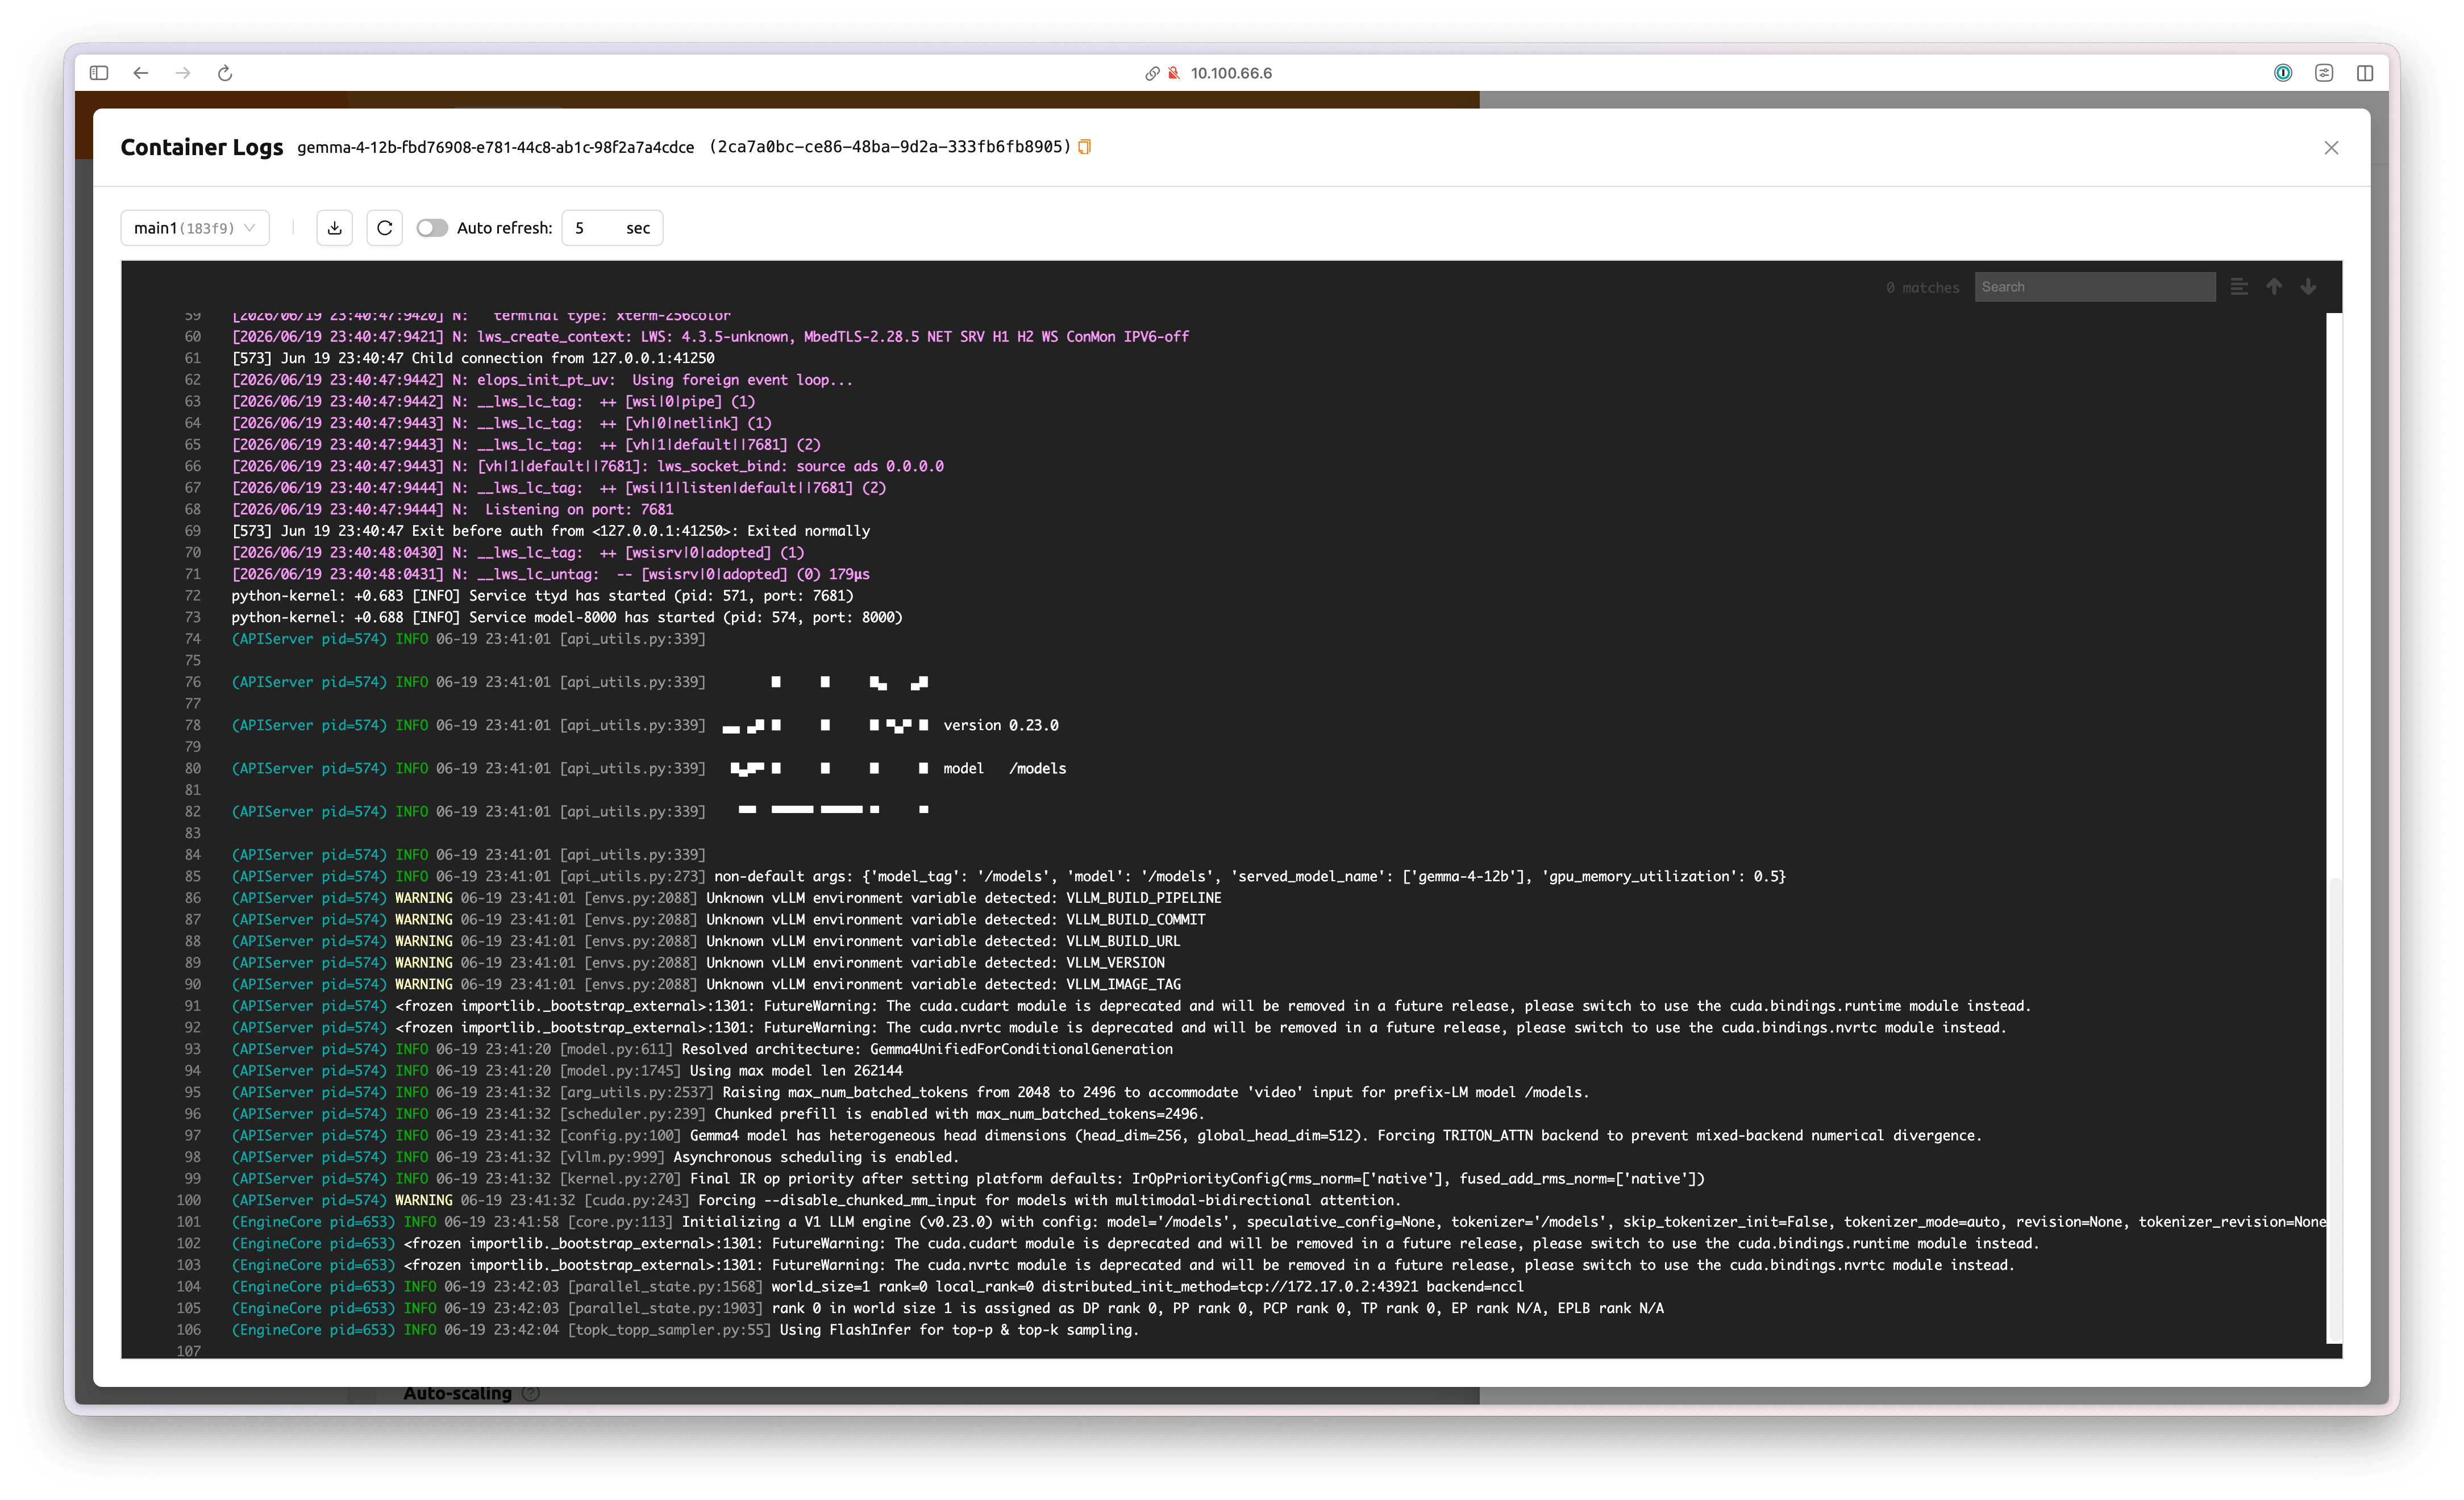This screenshot has width=2464, height=1500.
Task: Open the reader extension icon in toolbar
Action: coord(2324,73)
